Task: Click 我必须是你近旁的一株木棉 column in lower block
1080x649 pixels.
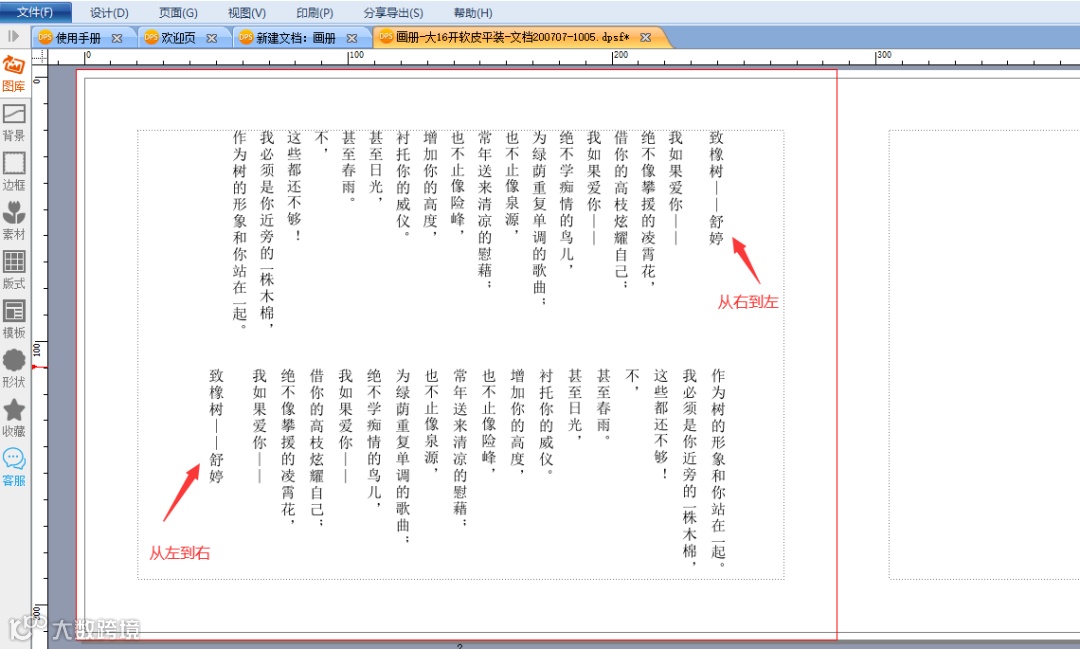Action: (689, 467)
